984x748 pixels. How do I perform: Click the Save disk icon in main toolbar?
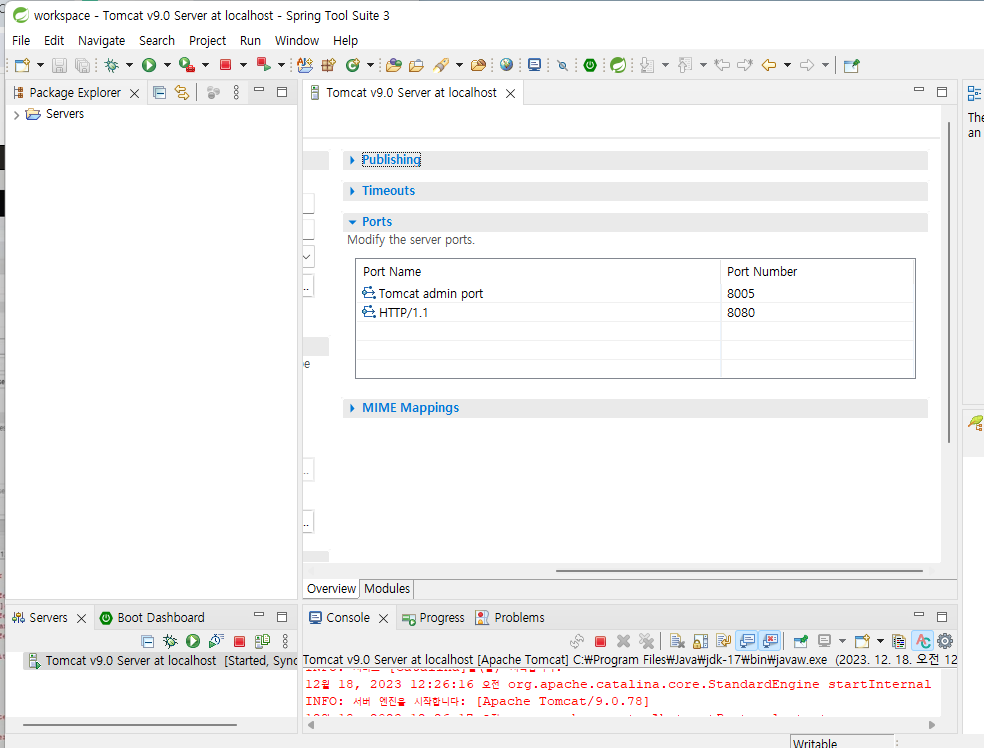[x=59, y=65]
